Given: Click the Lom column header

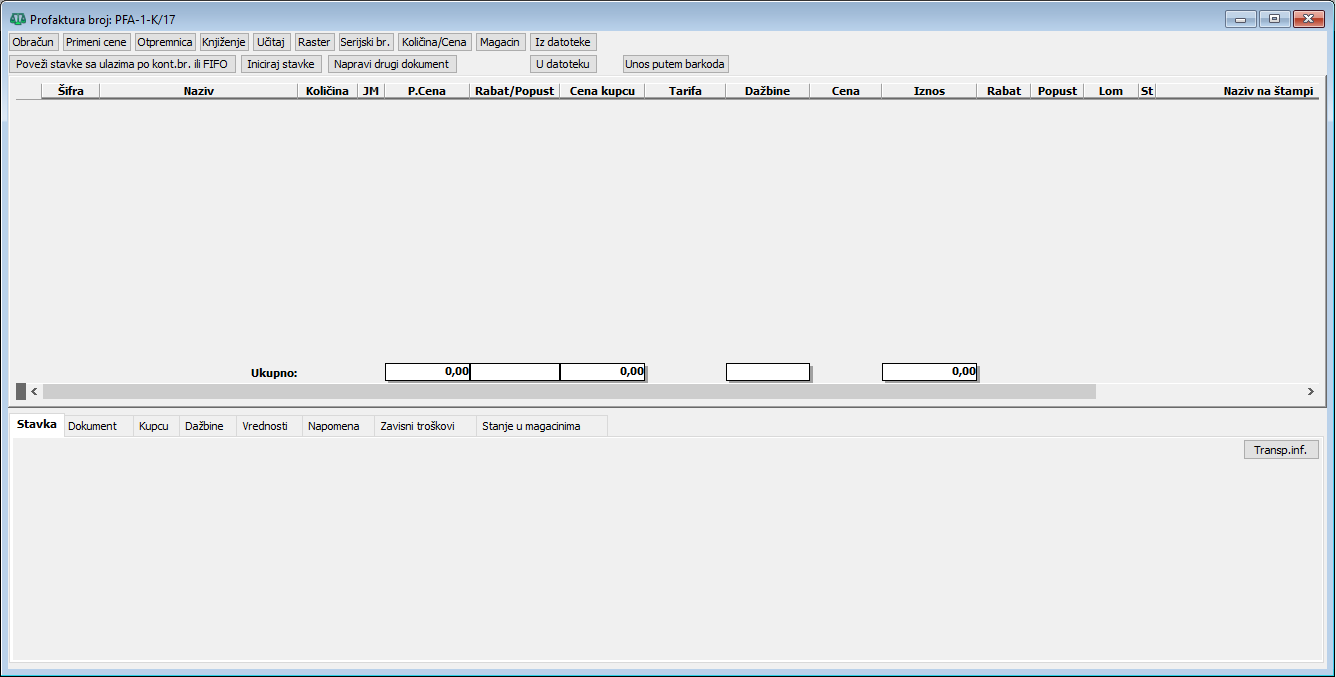Looking at the screenshot, I should coord(1111,91).
